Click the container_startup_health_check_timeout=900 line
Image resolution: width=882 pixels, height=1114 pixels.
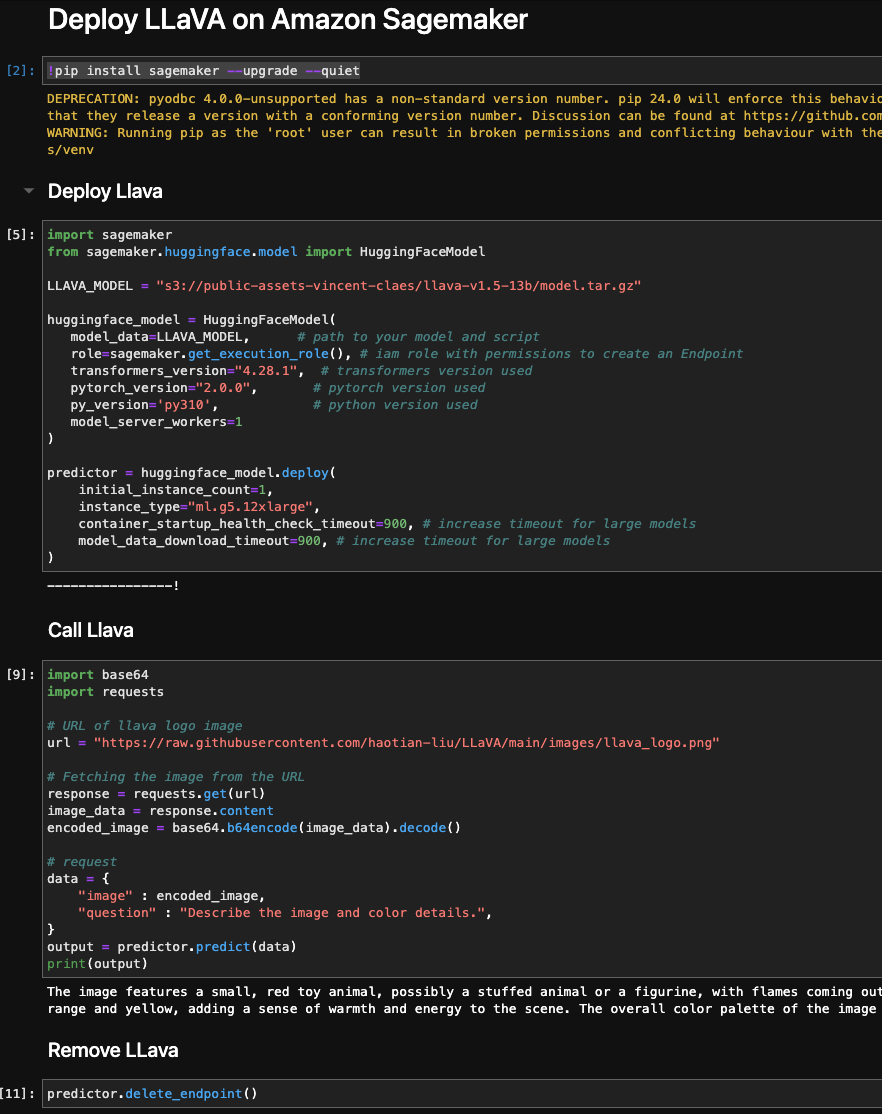pyautogui.click(x=387, y=524)
